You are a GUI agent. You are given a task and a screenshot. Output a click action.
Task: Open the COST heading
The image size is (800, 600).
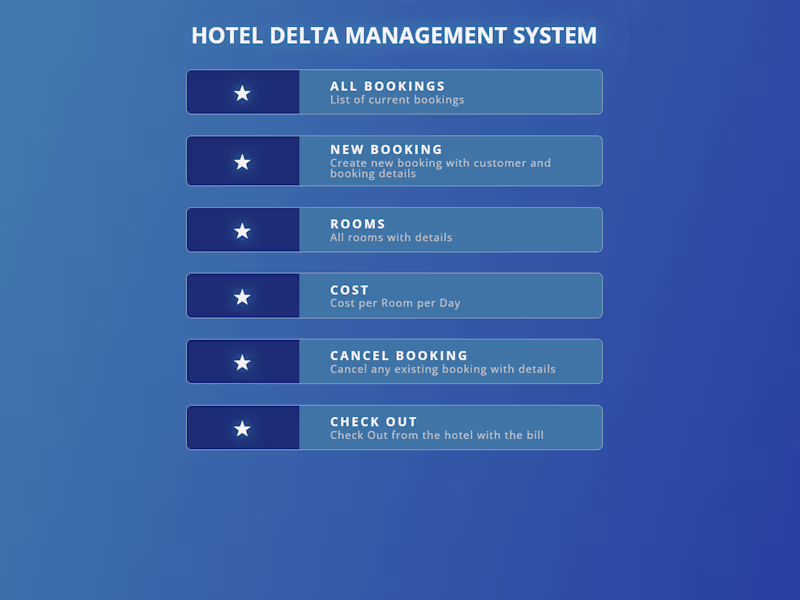tap(350, 290)
